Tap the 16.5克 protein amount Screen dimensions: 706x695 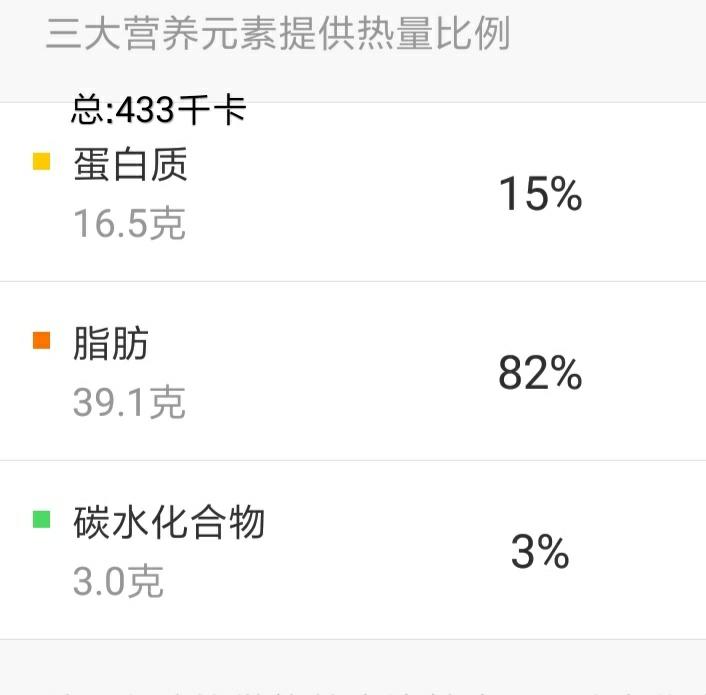129,224
